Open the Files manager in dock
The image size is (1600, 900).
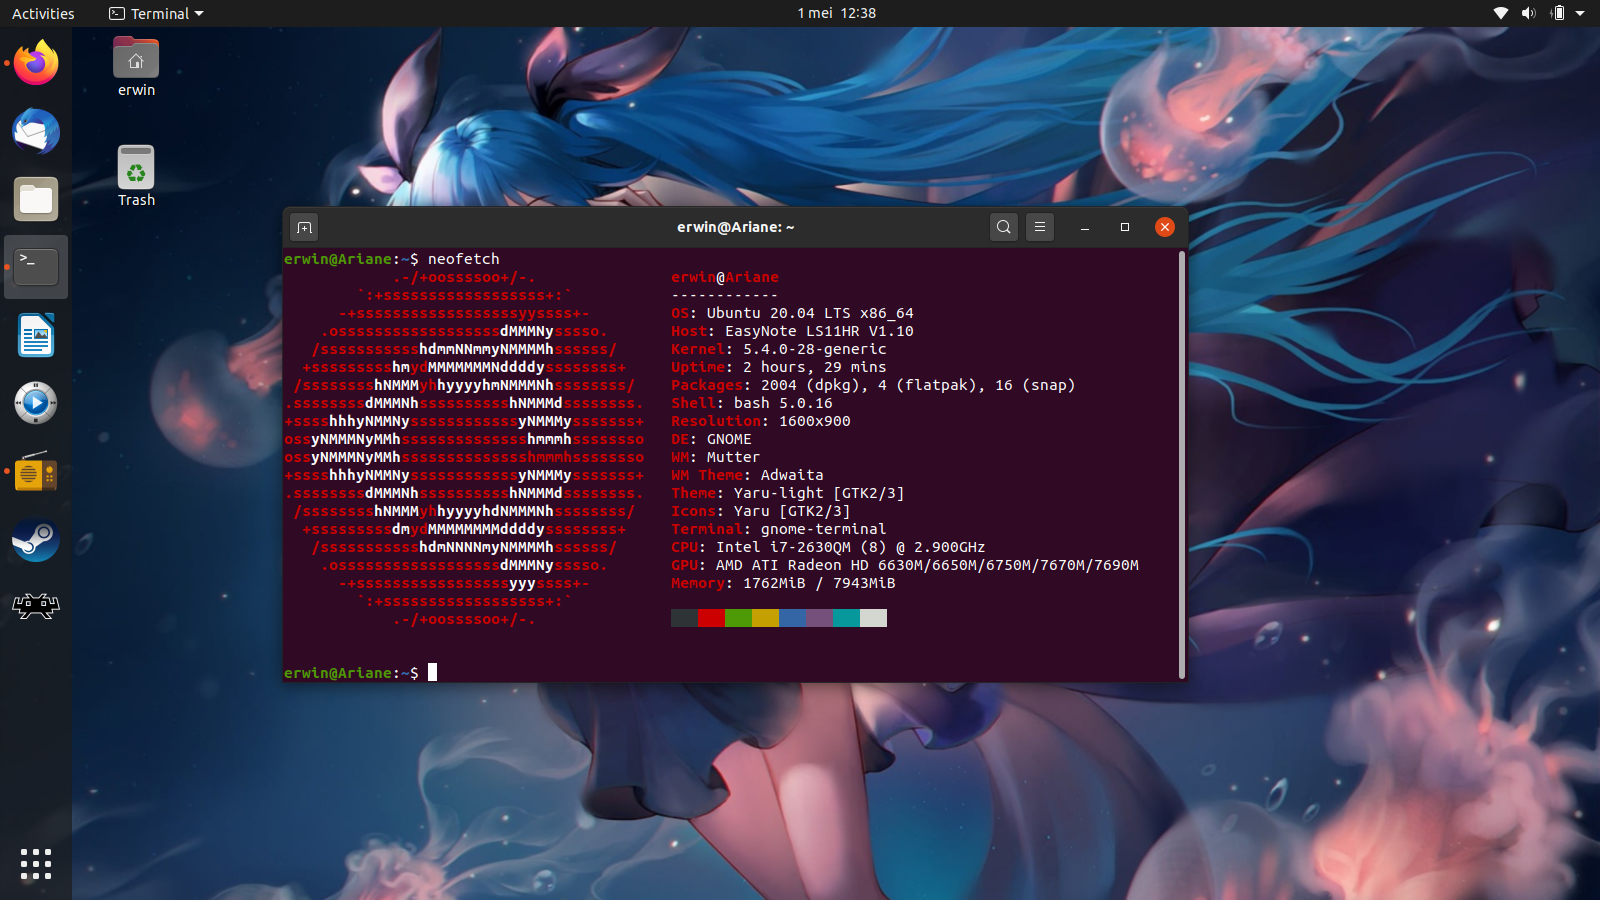(36, 200)
